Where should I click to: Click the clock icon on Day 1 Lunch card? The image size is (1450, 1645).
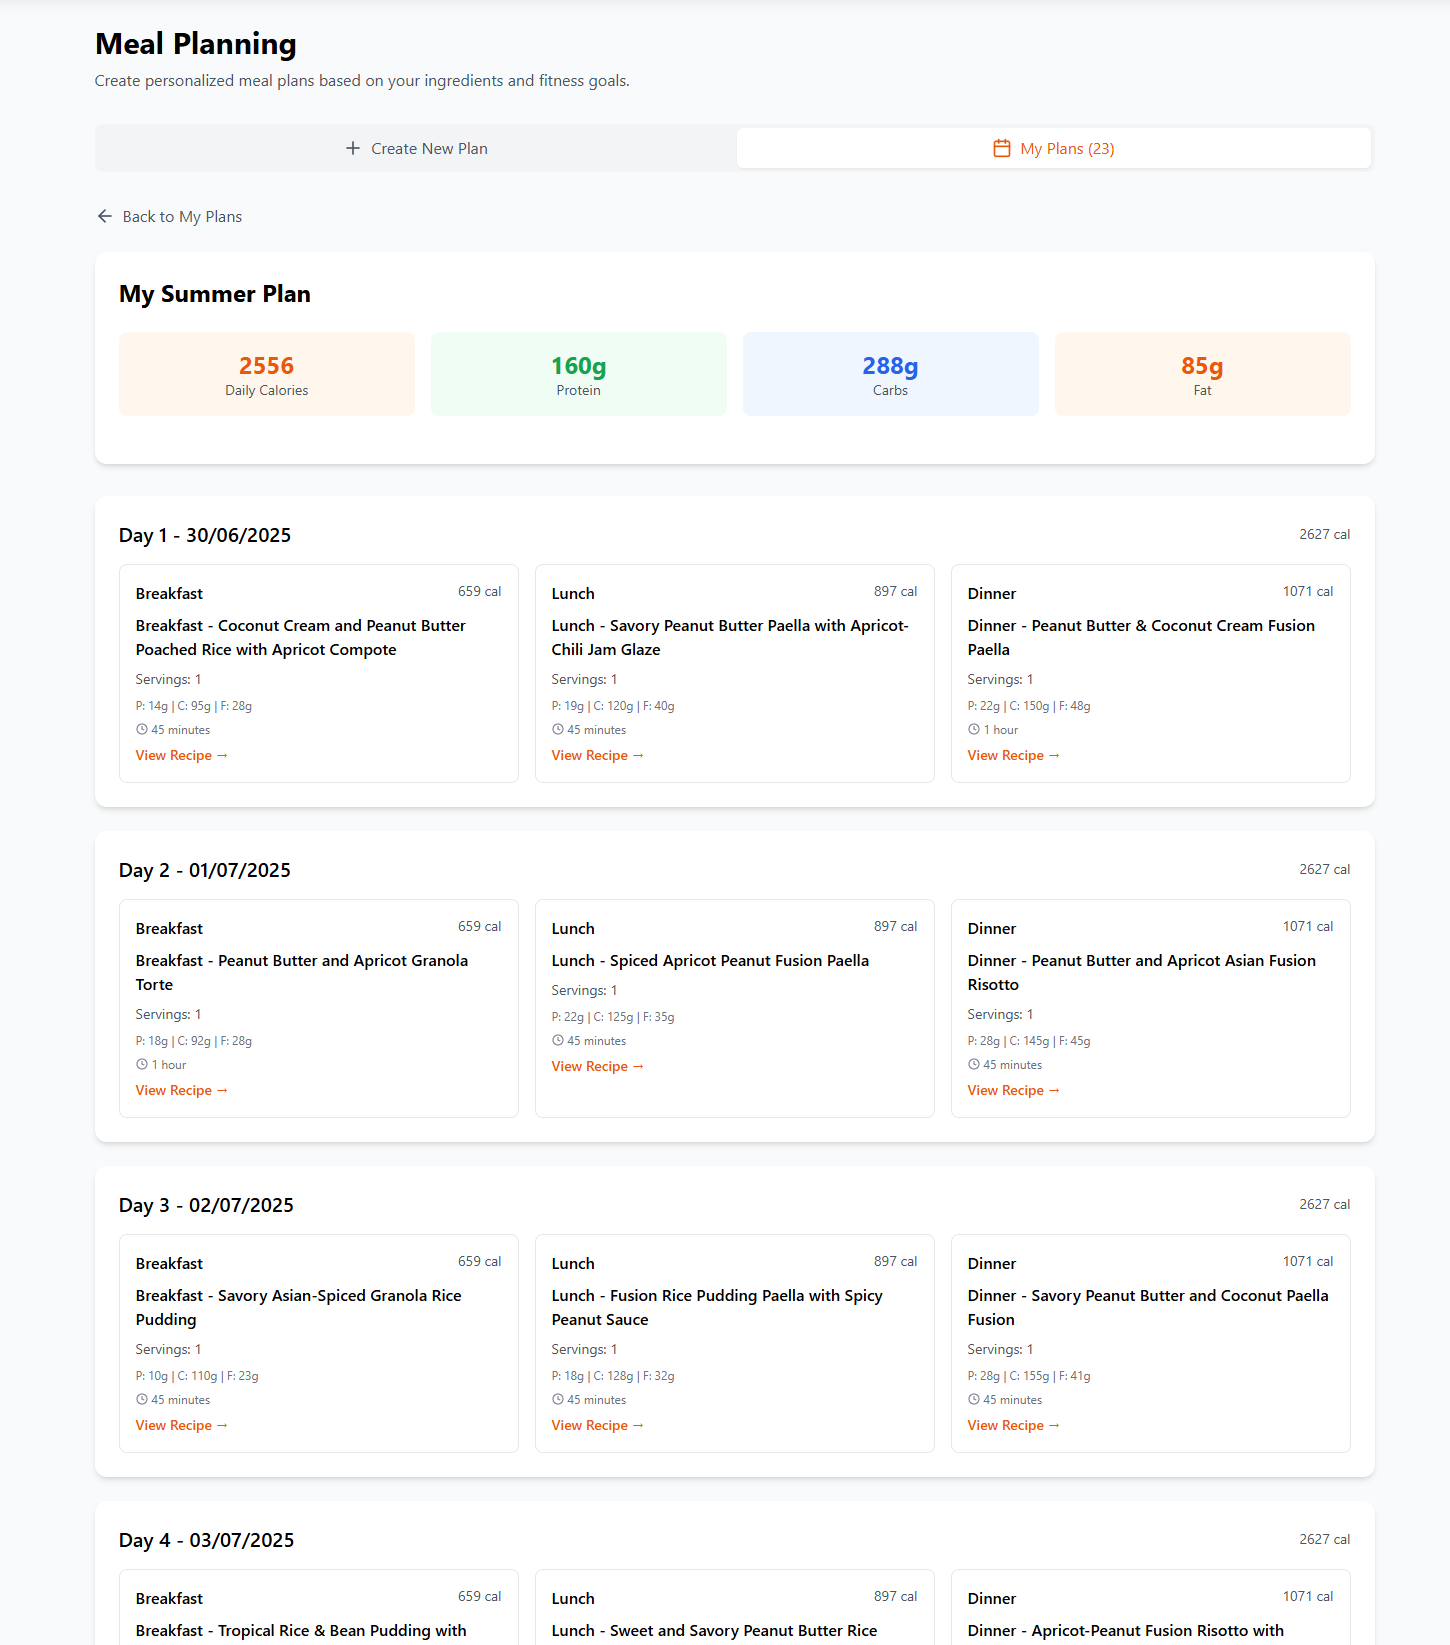coord(558,730)
